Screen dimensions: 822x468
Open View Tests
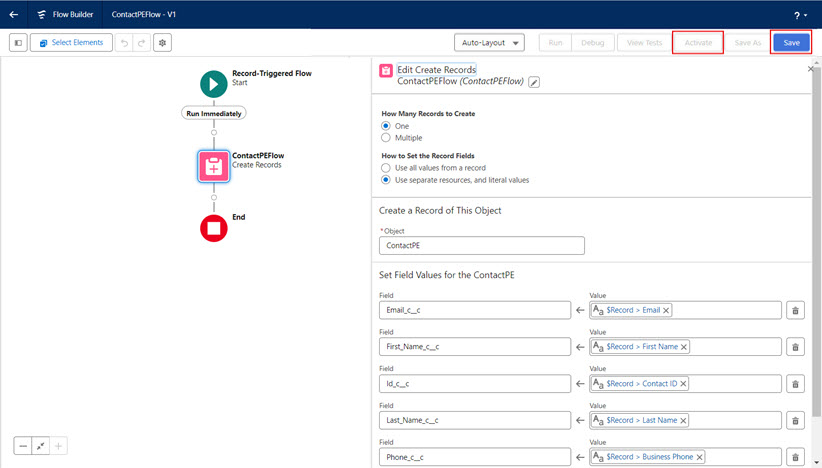click(644, 43)
